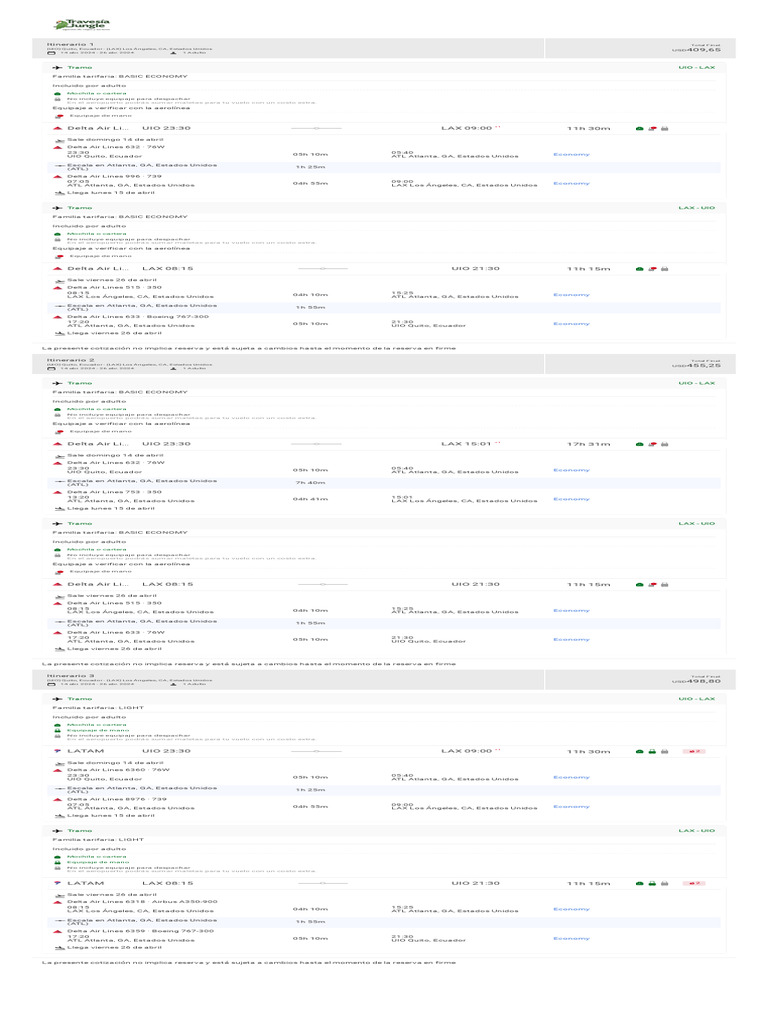
Task: Click green backpack icon on Itinerario 1's 11h 30m row
Action: point(639,129)
